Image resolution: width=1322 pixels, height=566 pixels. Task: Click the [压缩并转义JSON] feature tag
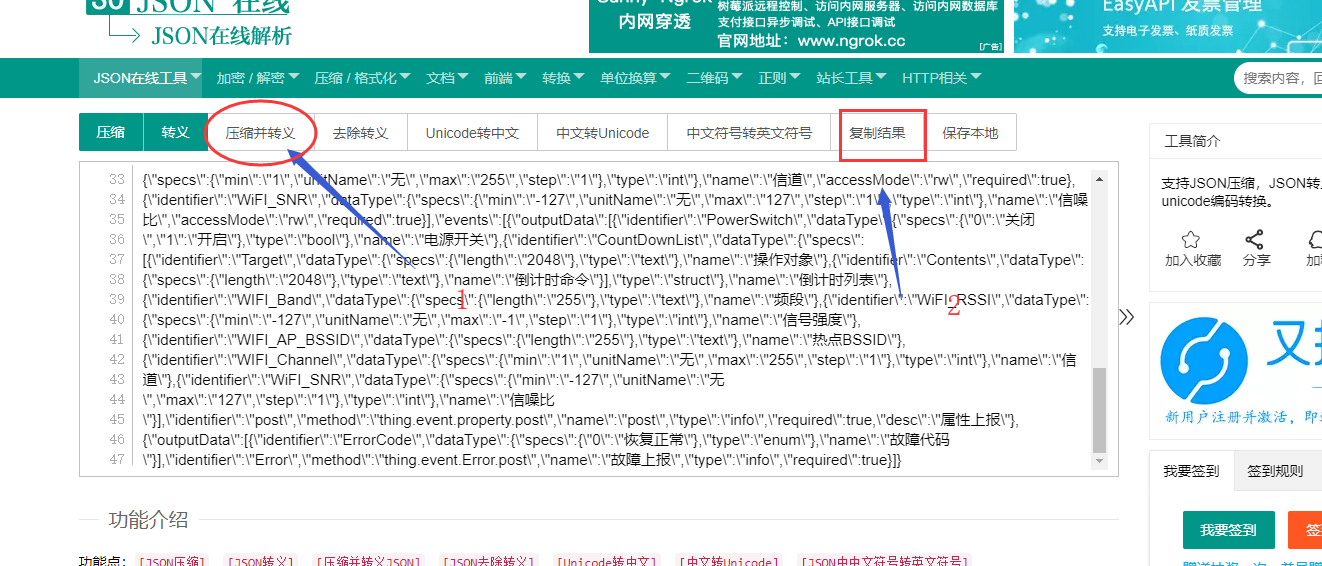(368, 562)
